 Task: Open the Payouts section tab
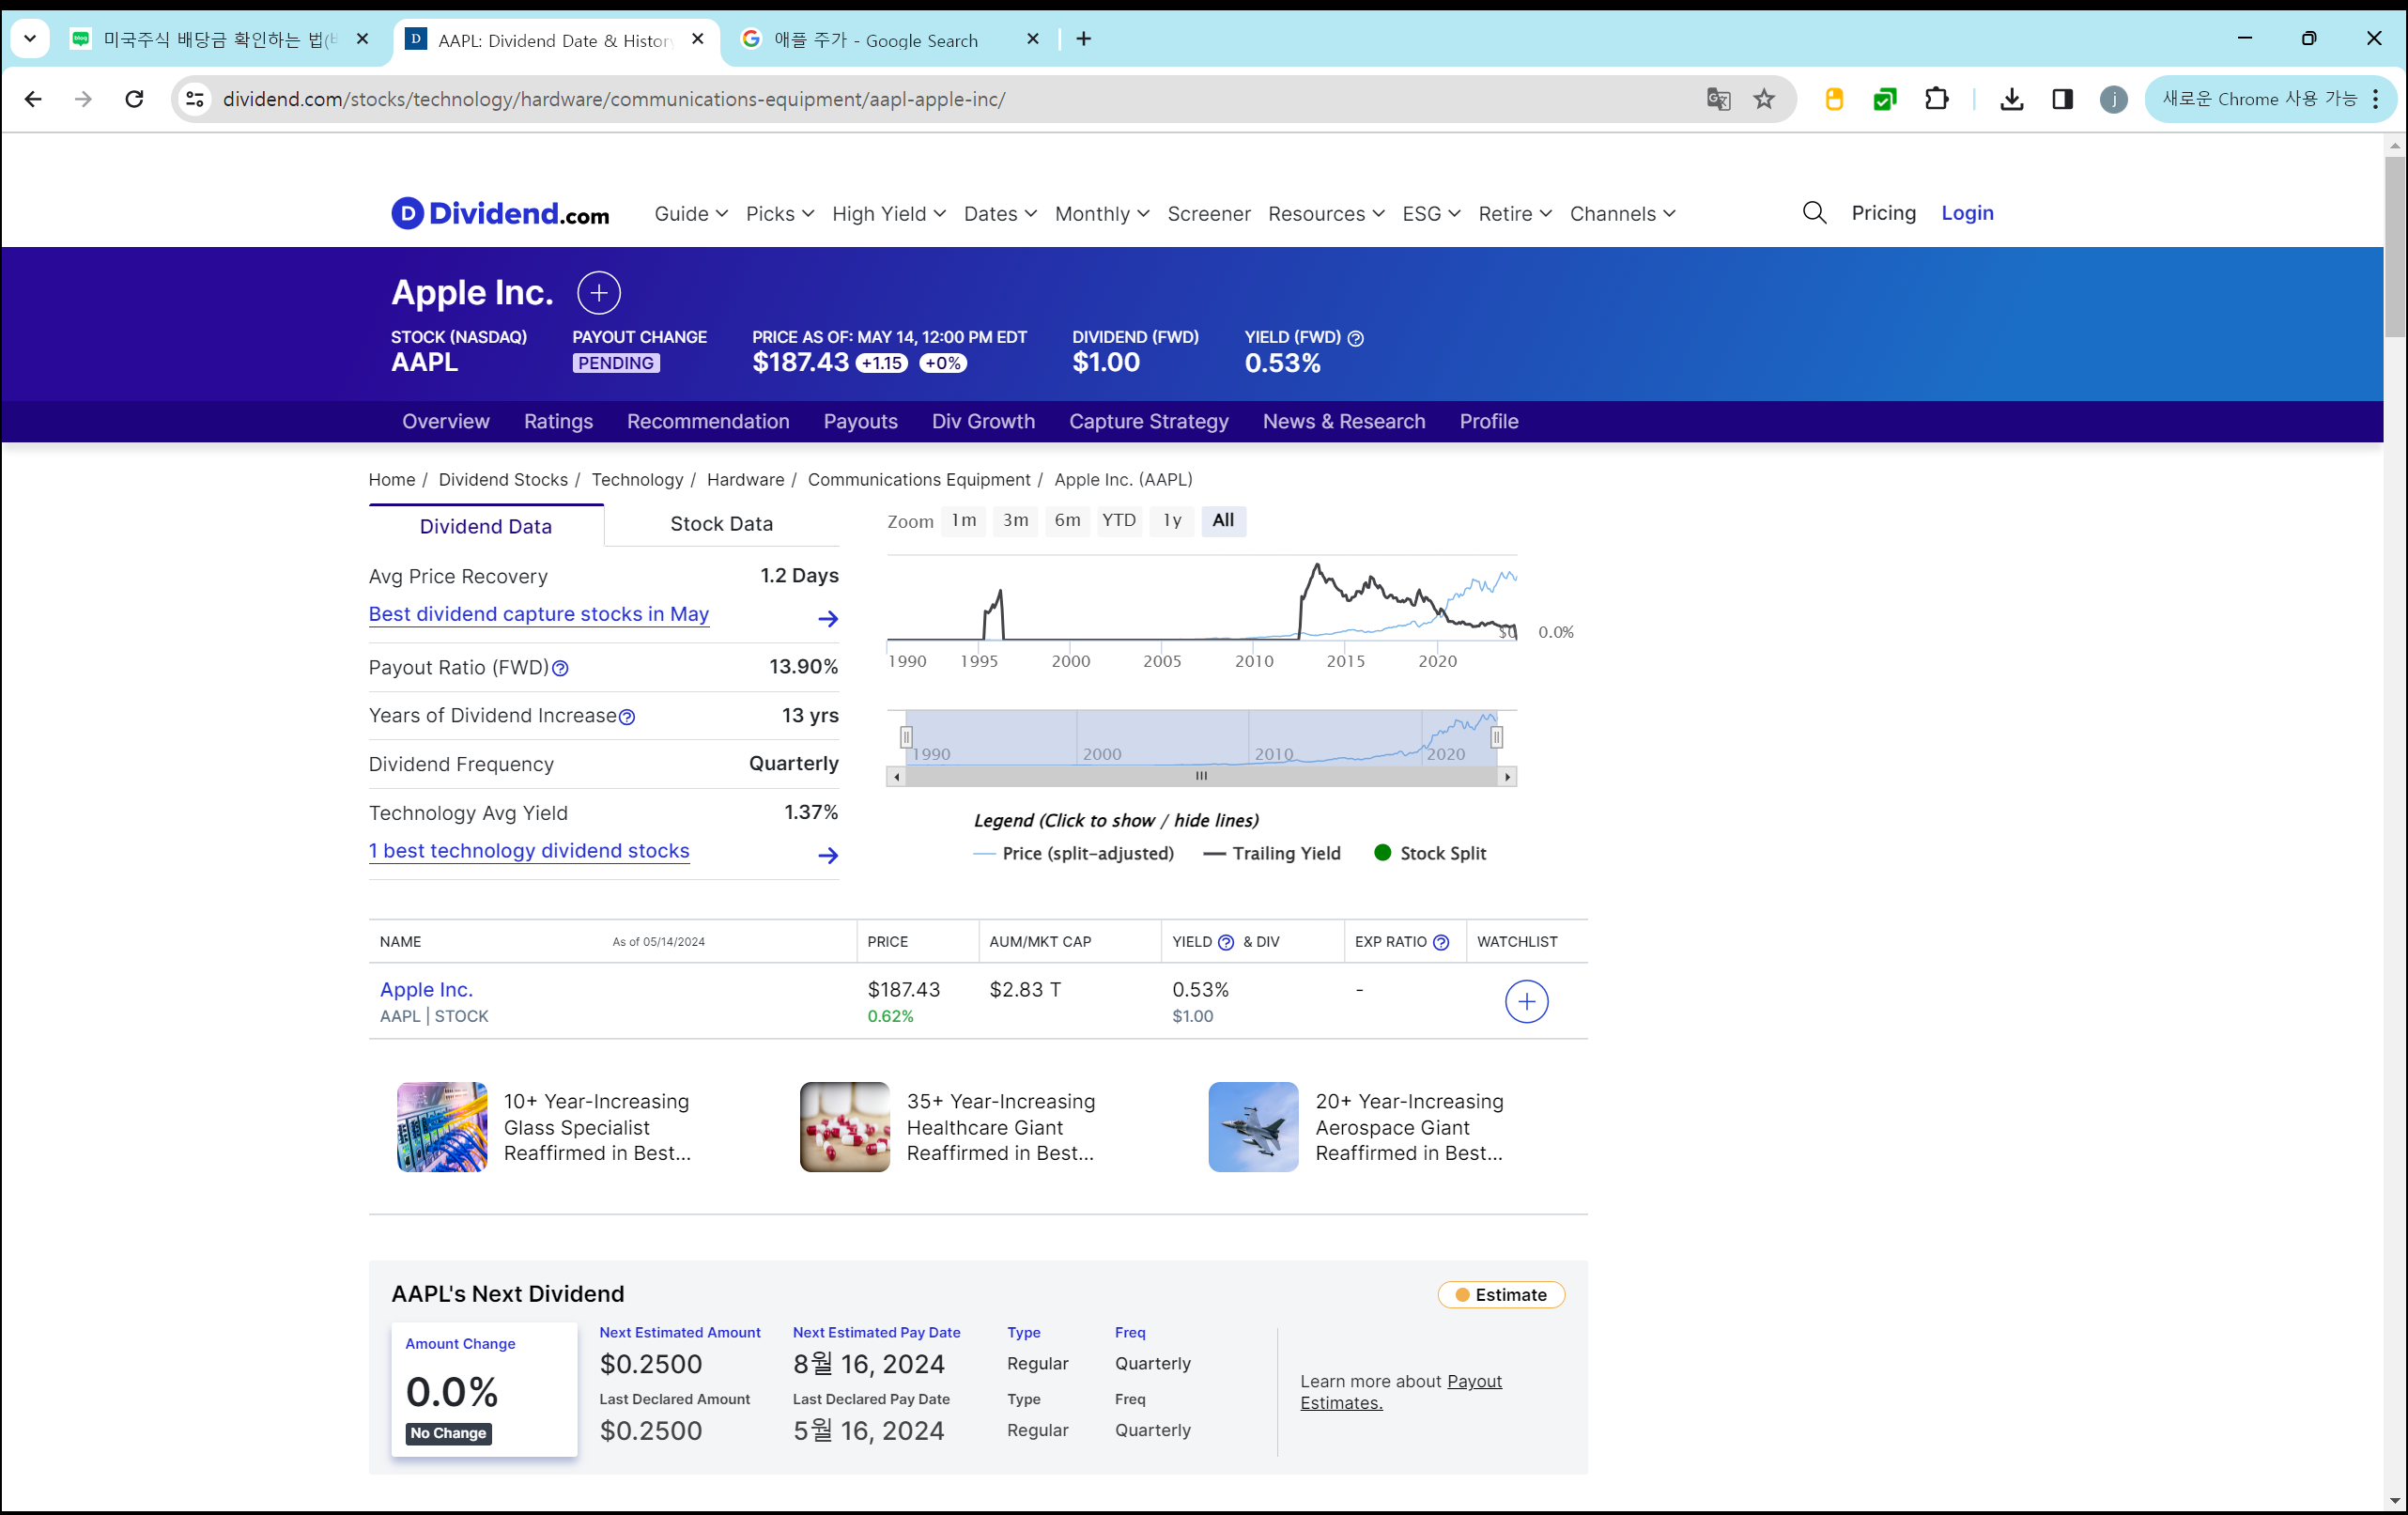(860, 421)
